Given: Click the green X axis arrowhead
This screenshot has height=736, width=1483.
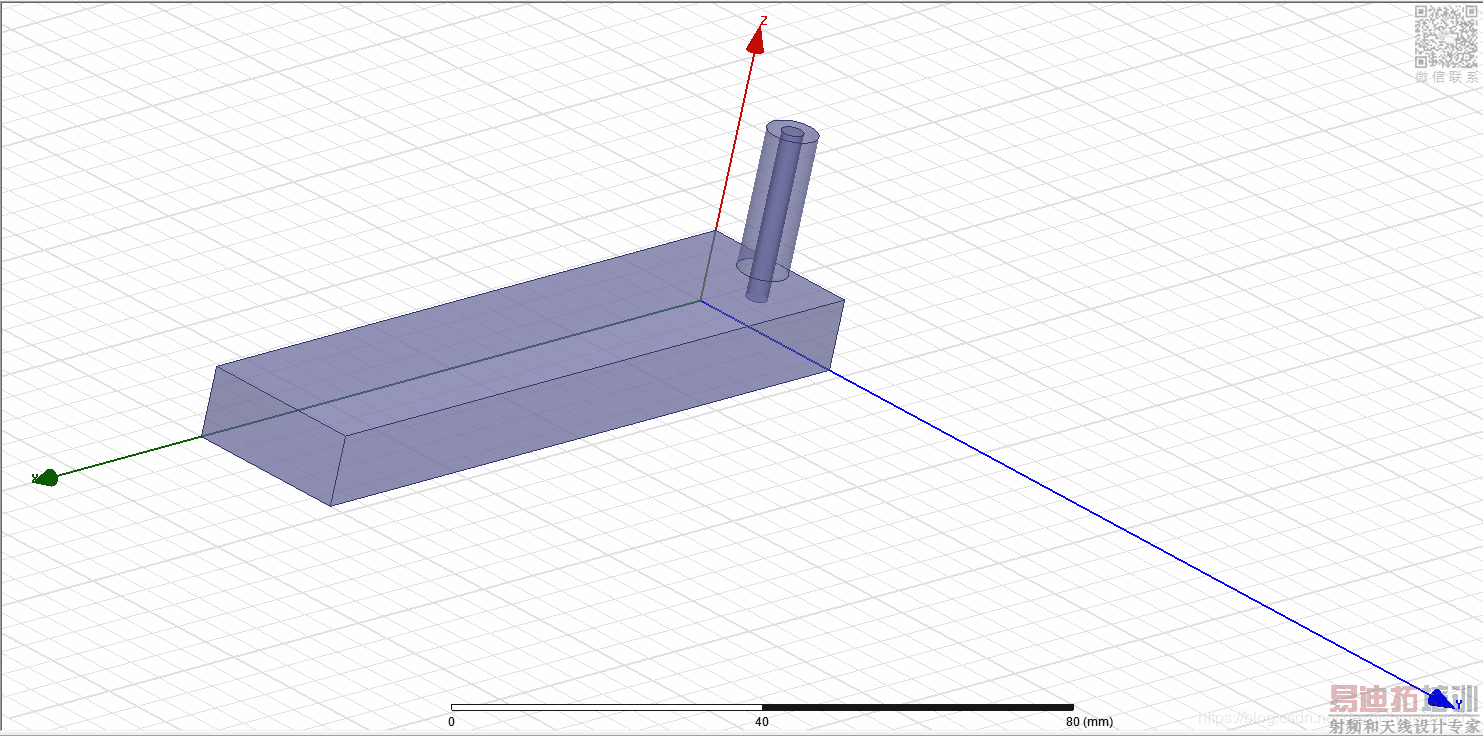Looking at the screenshot, I should [46, 478].
